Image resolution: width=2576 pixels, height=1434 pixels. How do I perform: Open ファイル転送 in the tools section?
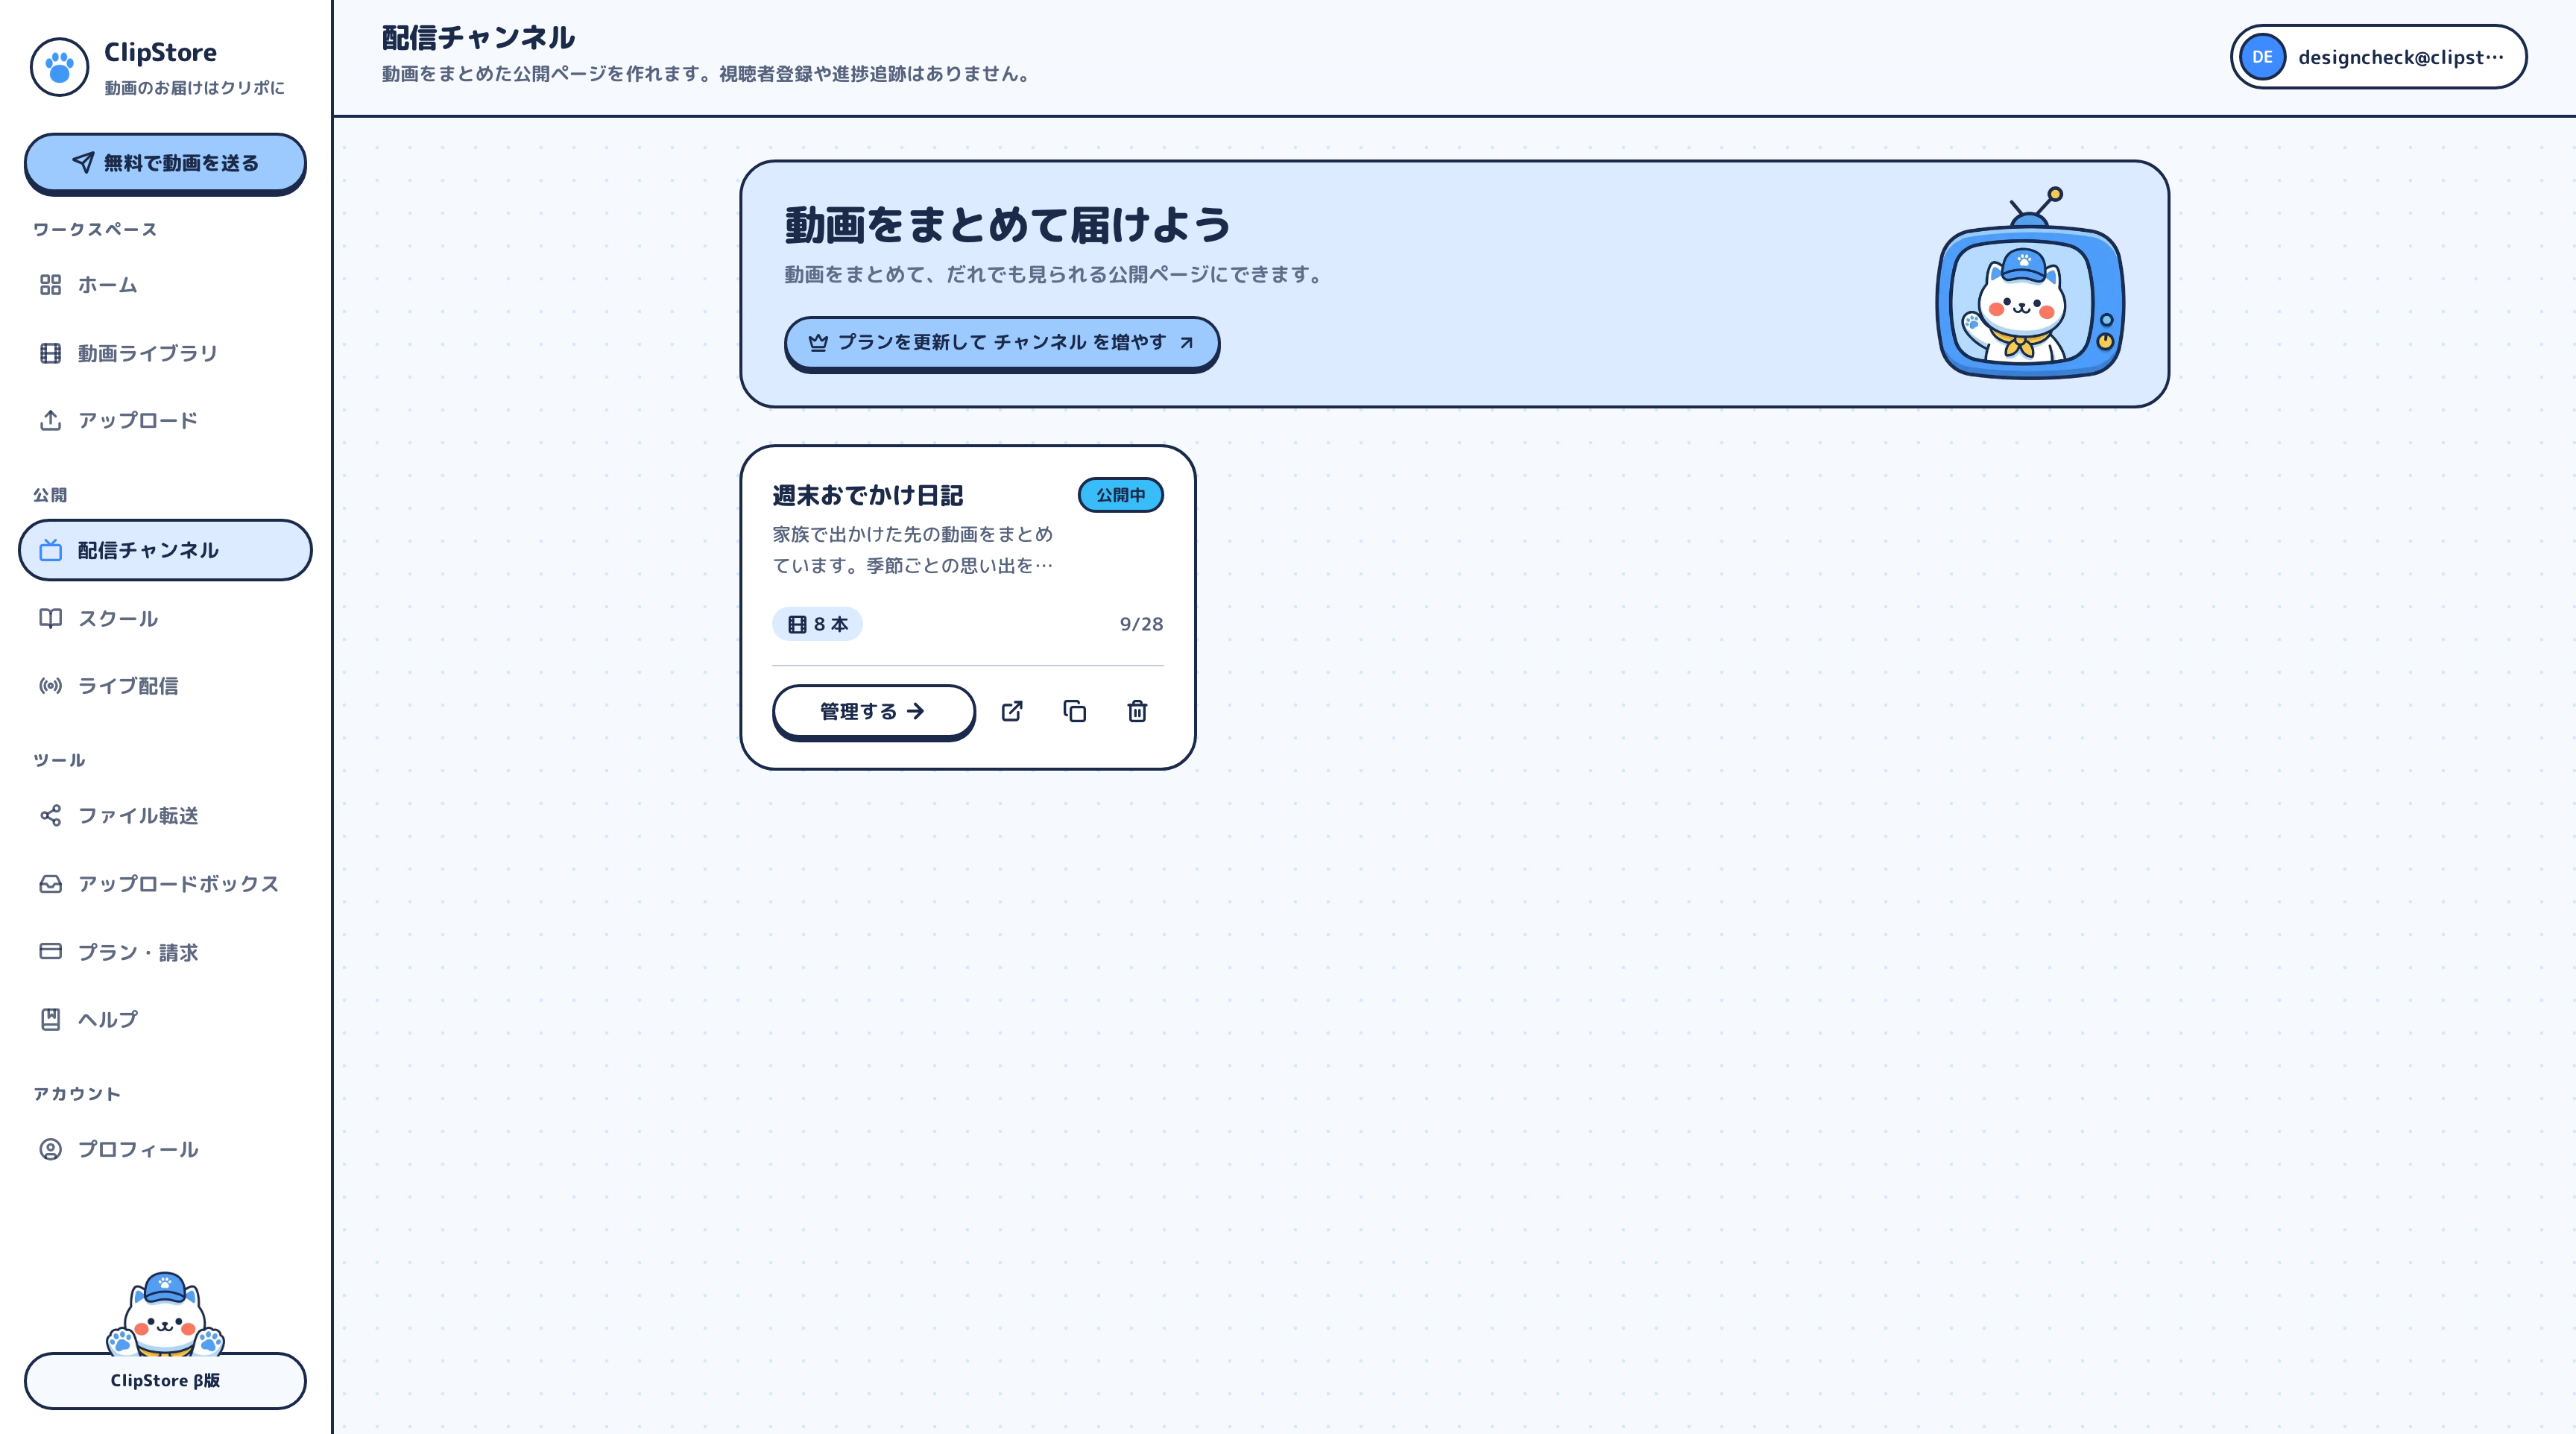165,816
